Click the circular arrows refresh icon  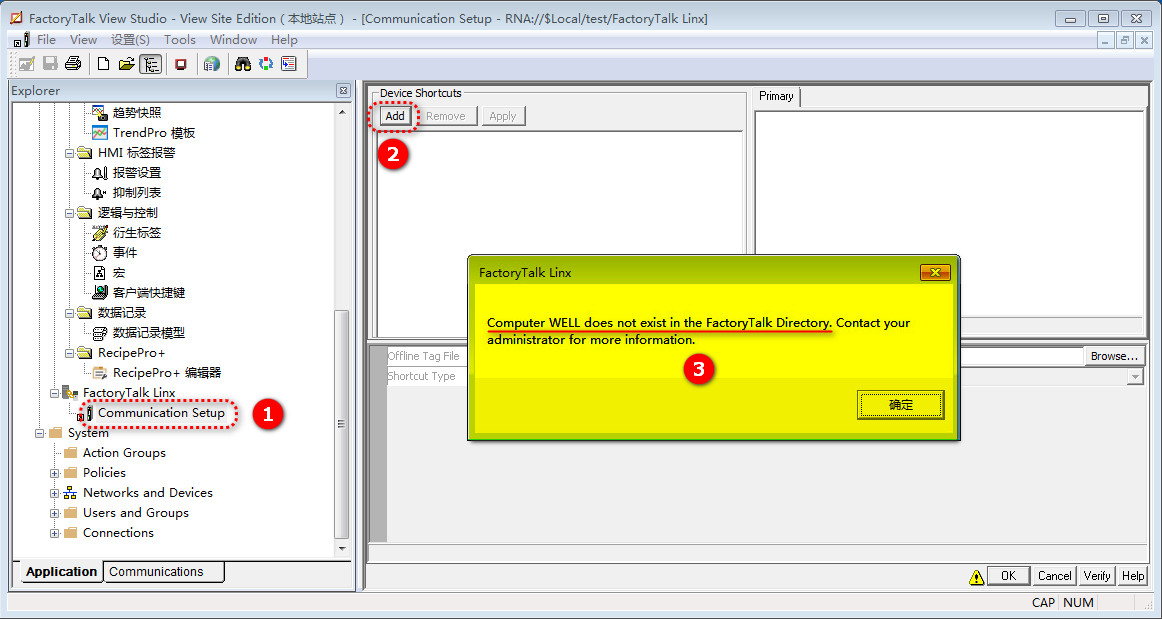click(265, 64)
